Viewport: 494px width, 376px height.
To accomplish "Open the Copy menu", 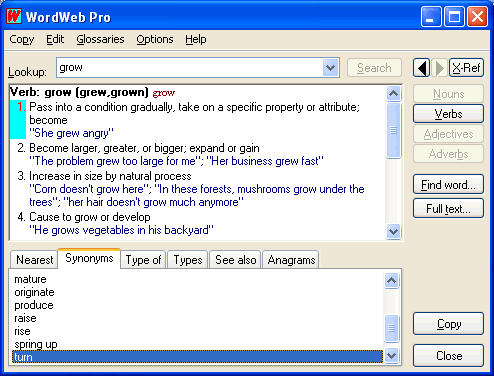I will click(22, 39).
